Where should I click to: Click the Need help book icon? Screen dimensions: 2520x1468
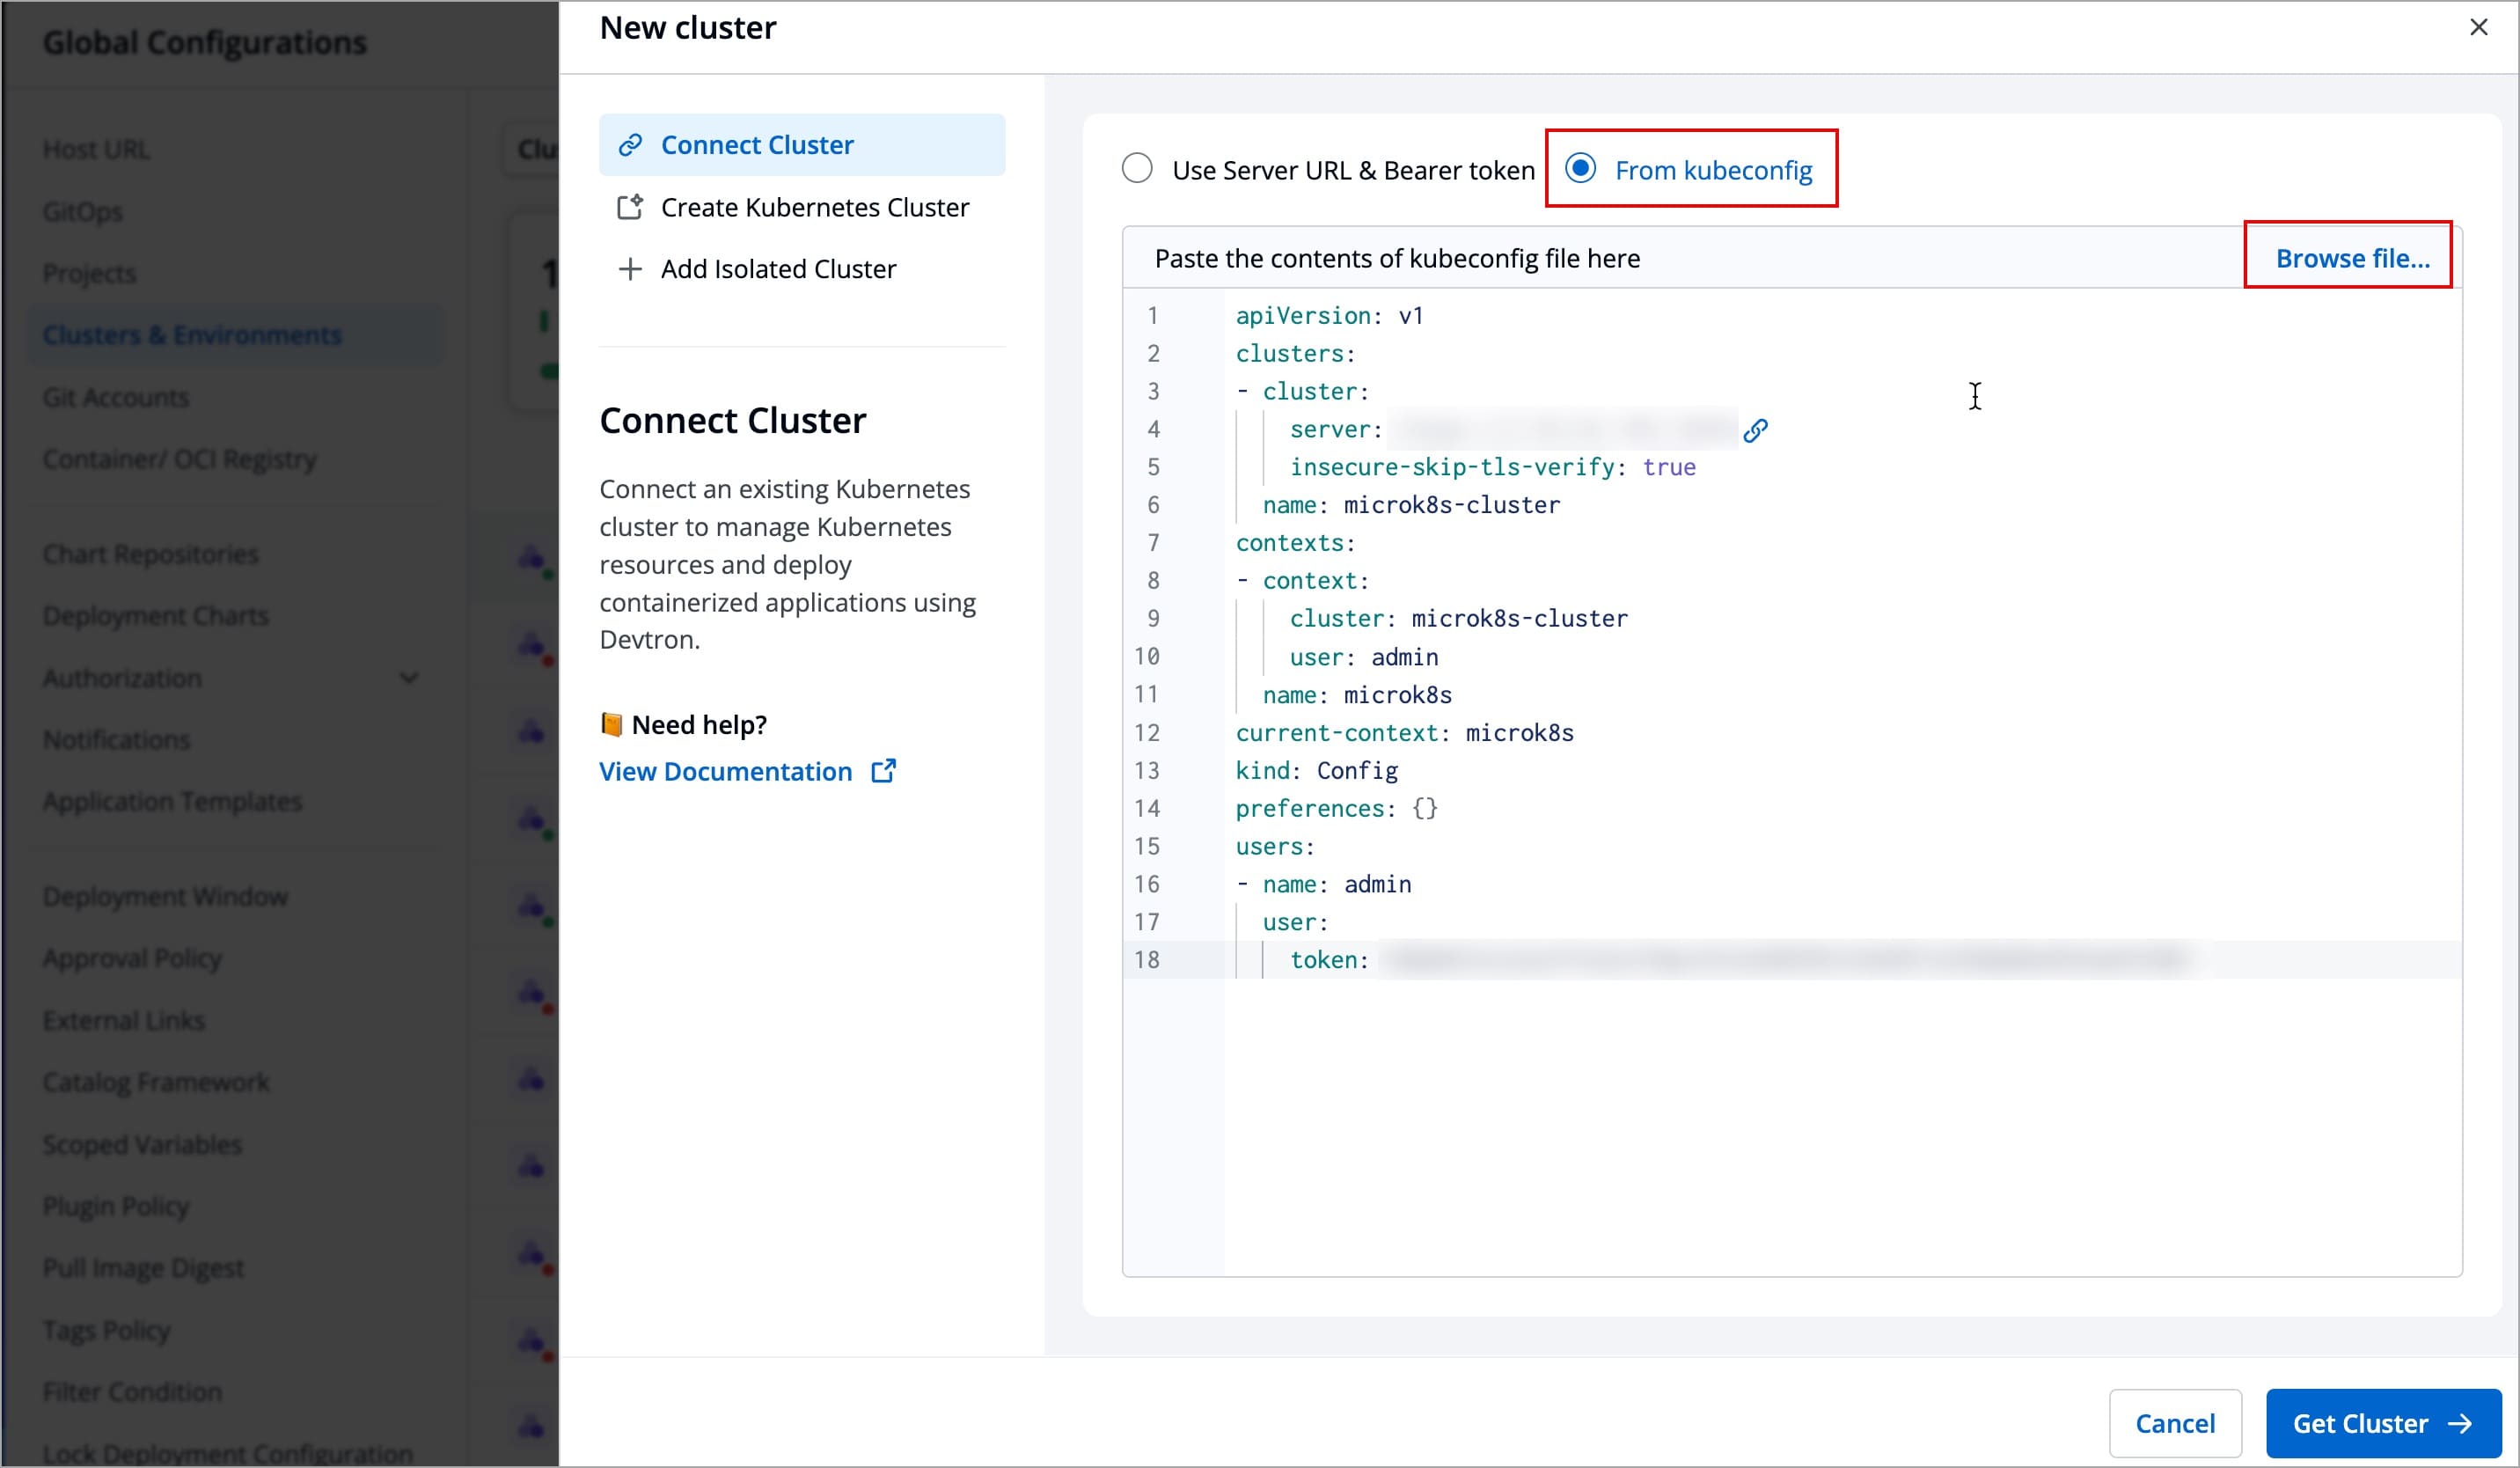[x=611, y=723]
